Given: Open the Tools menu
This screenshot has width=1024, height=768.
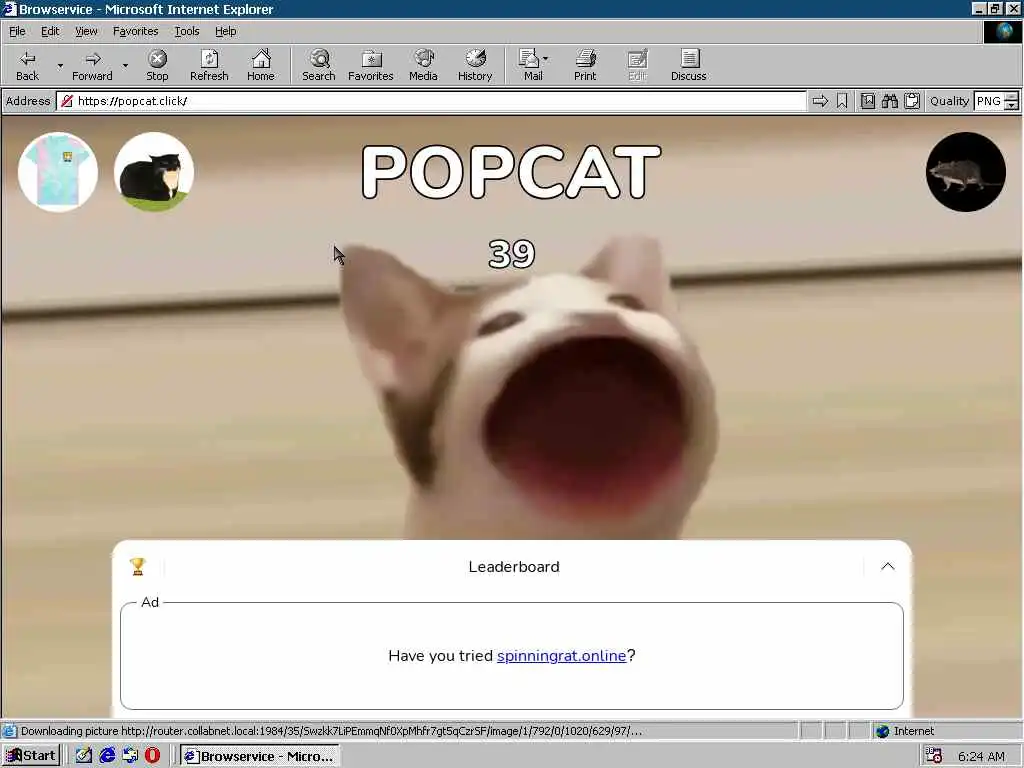Looking at the screenshot, I should [186, 31].
